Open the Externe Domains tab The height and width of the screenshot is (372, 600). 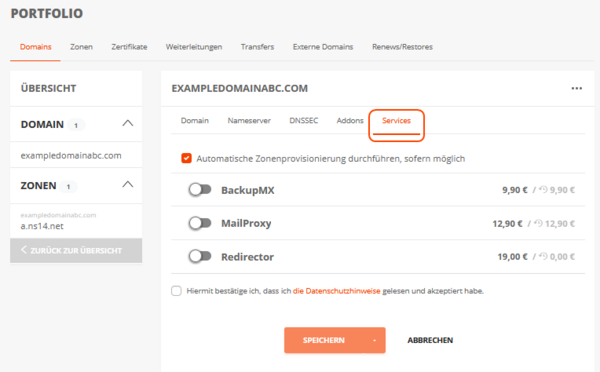[x=323, y=47]
